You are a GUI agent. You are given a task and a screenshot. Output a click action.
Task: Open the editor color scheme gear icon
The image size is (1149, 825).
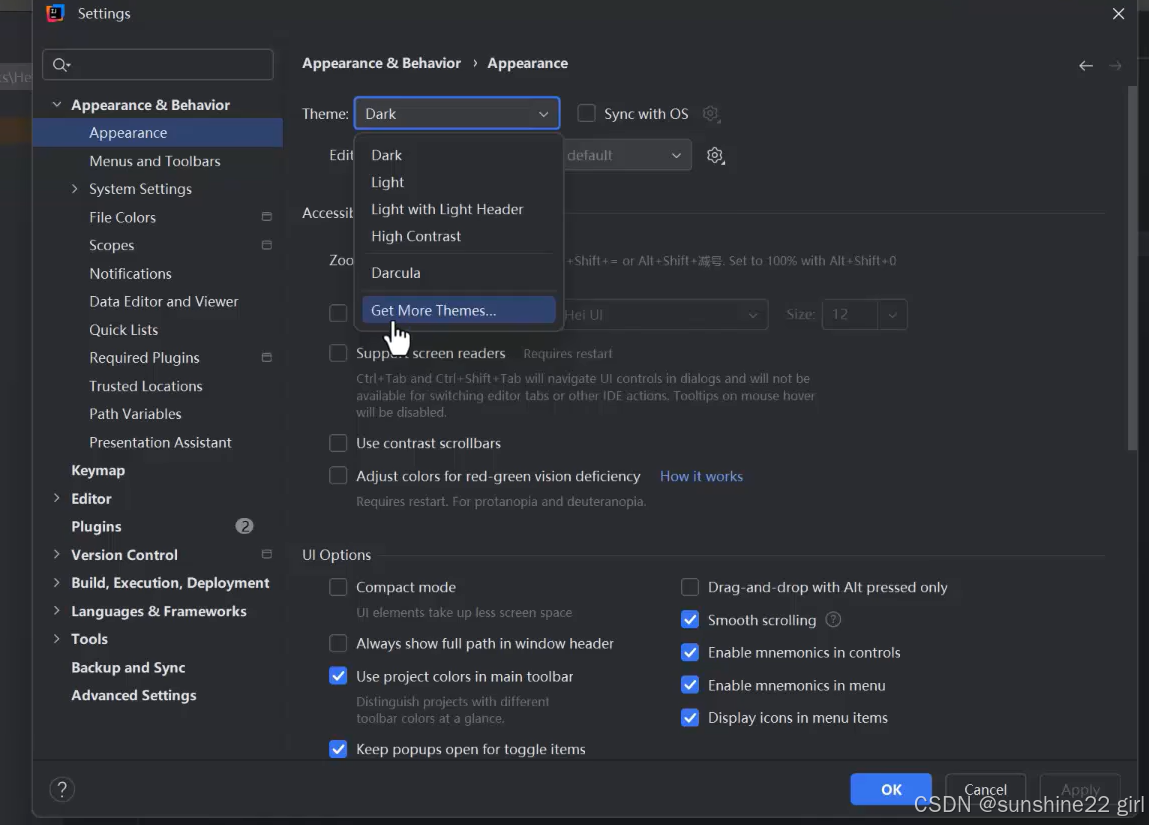click(715, 155)
